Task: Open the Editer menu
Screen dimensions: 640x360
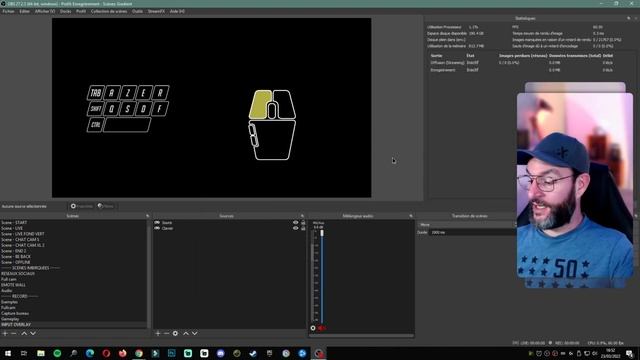Action: (x=24, y=11)
